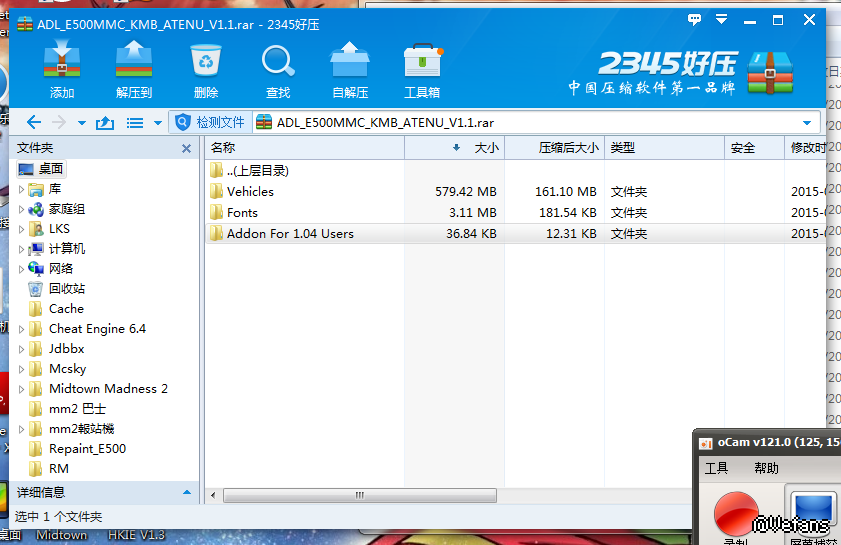The width and height of the screenshot is (841, 545).
Task: Click the 181.54 KB compressed size
Action: 567,212
